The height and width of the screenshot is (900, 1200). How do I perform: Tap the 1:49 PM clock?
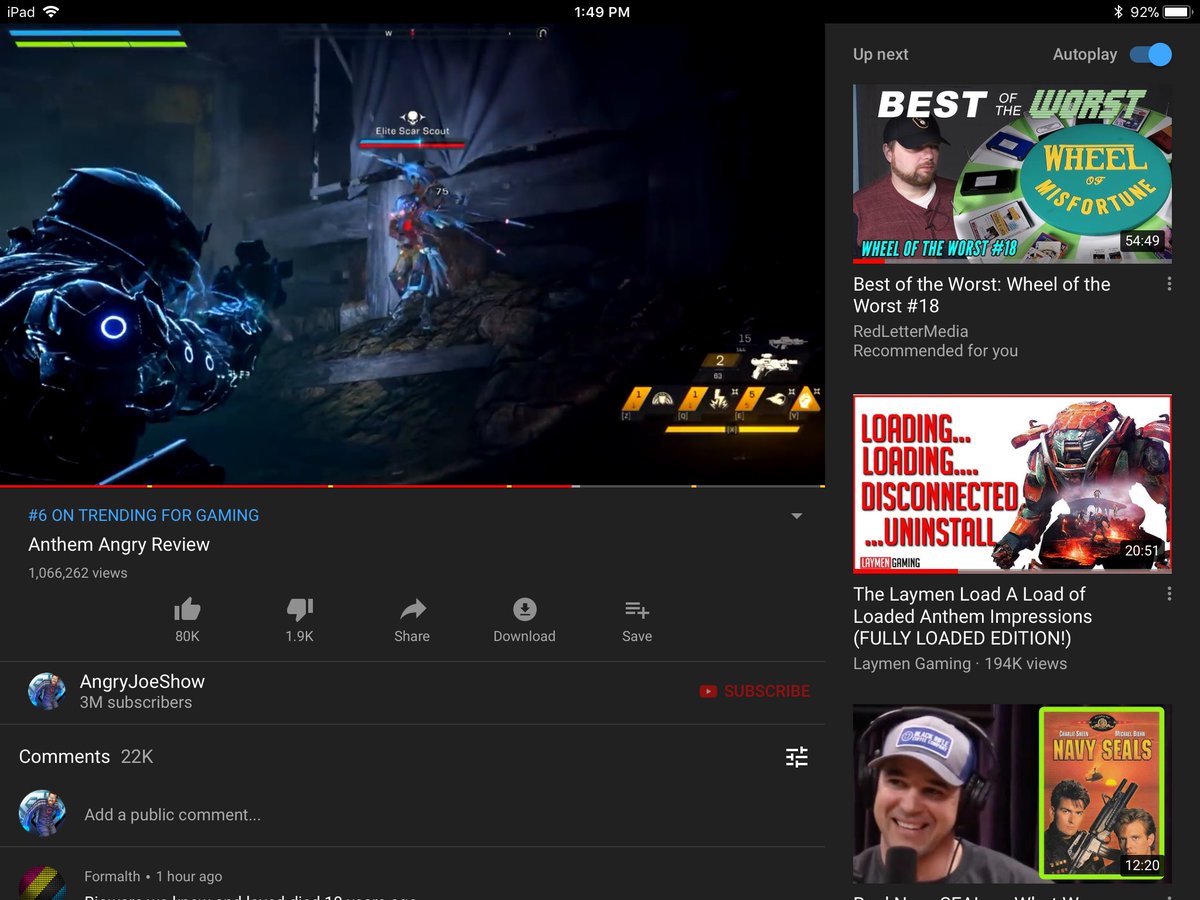pyautogui.click(x=602, y=12)
